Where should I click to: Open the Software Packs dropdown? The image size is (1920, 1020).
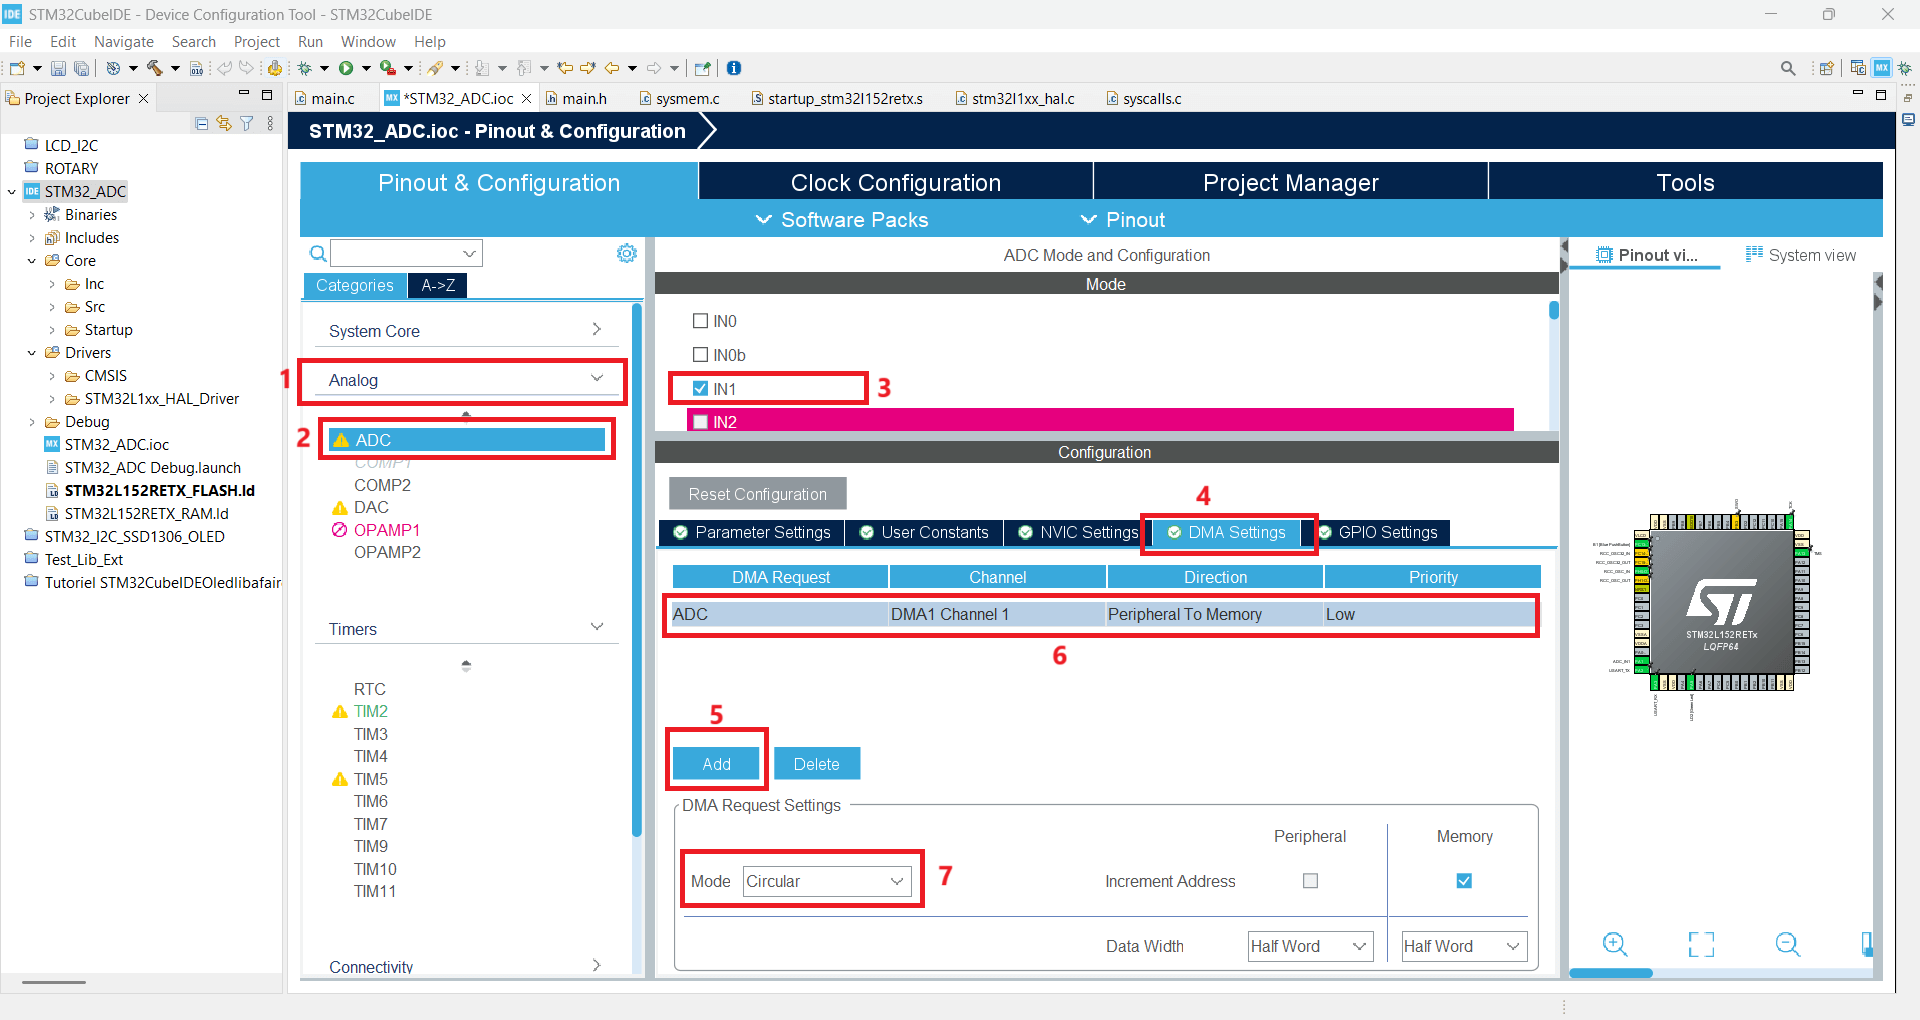point(841,220)
